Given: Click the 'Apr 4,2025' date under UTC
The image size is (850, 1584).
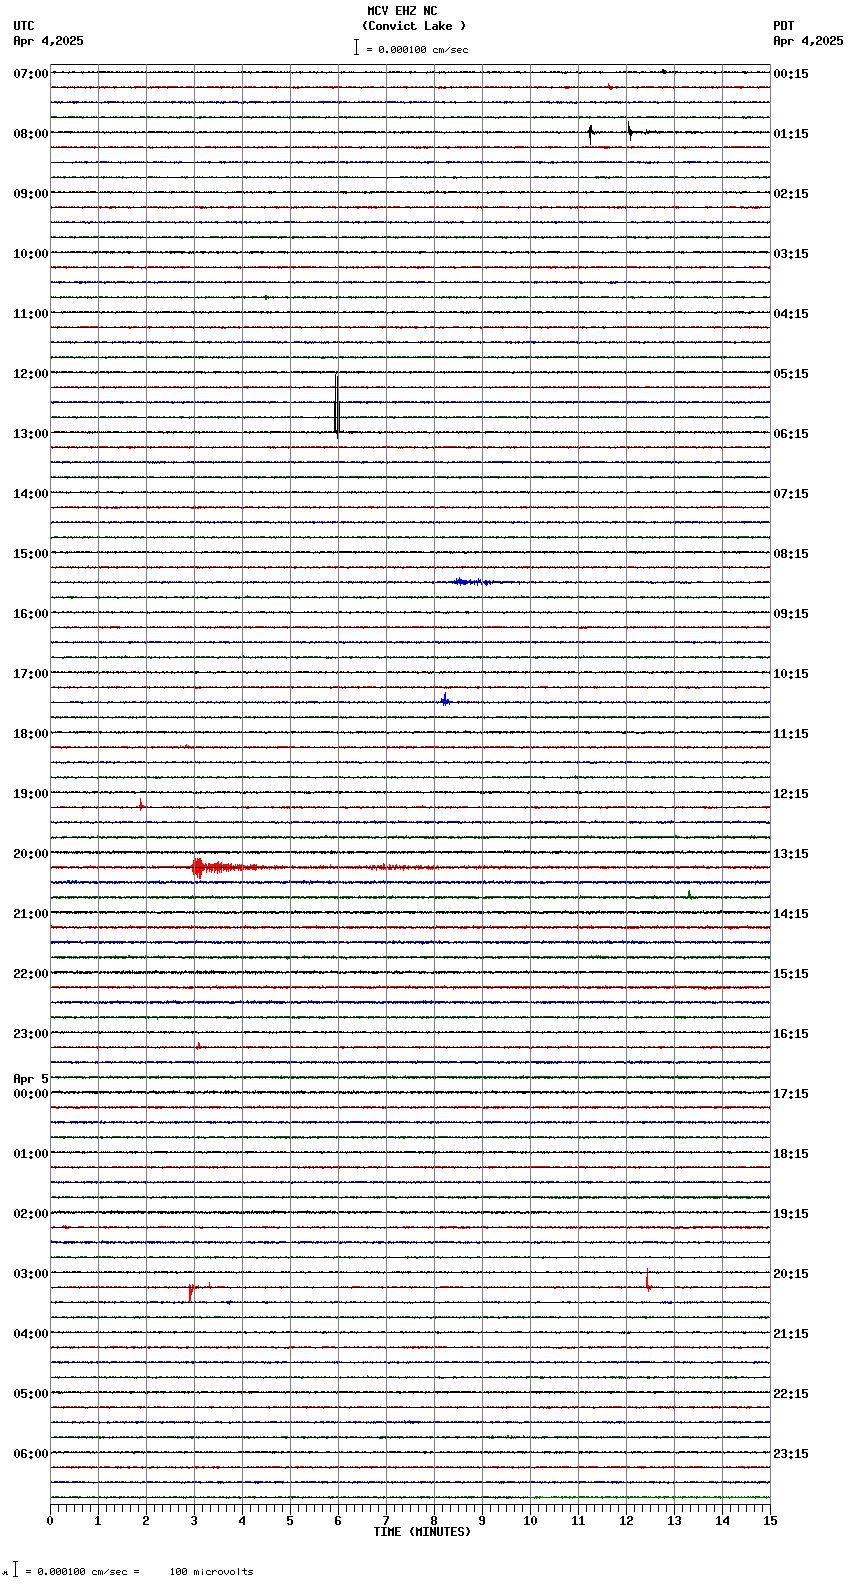Looking at the screenshot, I should [x=49, y=41].
